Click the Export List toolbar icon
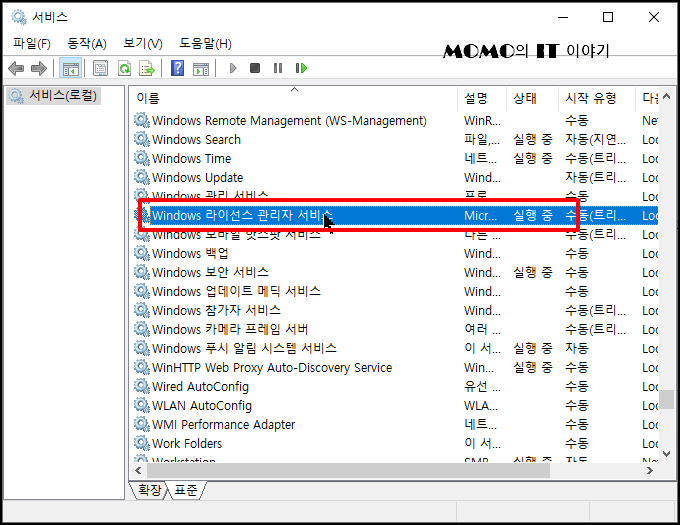The image size is (680, 525). [x=147, y=68]
